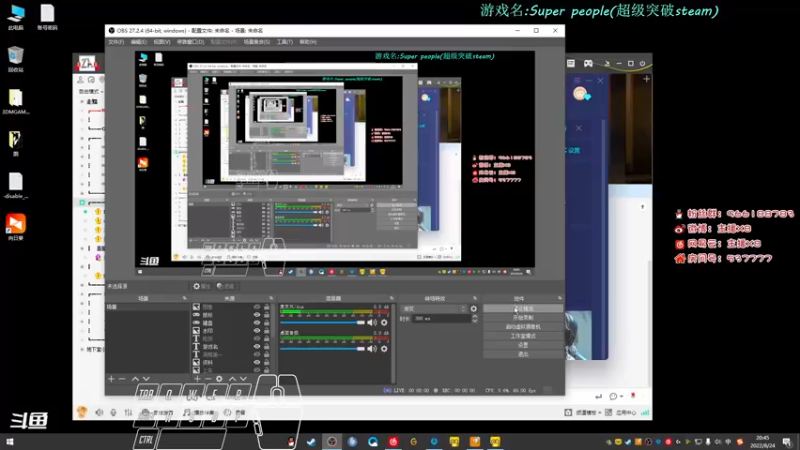Lock the 键盘 source
Image resolution: width=800 pixels, height=450 pixels.
(x=266, y=322)
